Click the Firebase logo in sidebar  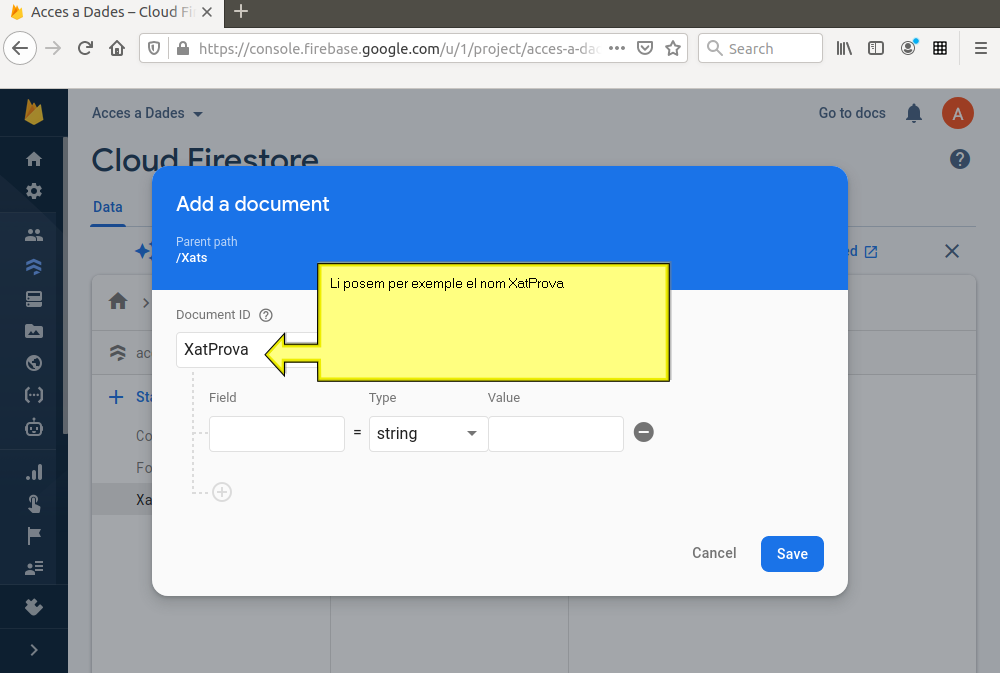point(34,112)
